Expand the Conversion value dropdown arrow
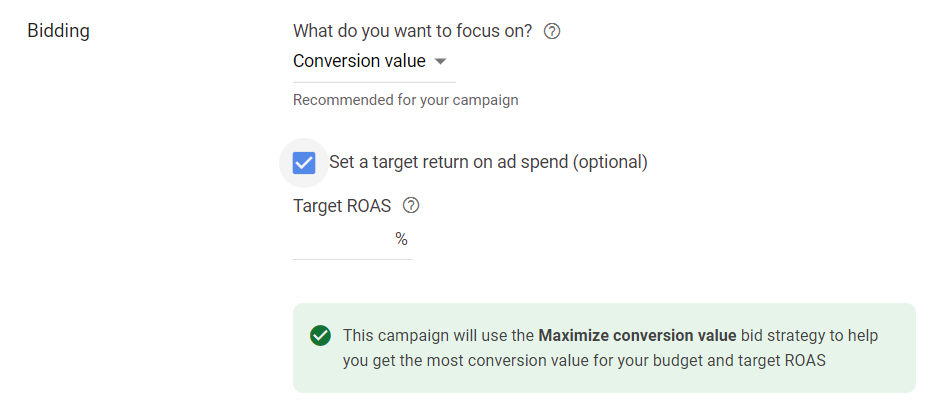 coord(441,62)
